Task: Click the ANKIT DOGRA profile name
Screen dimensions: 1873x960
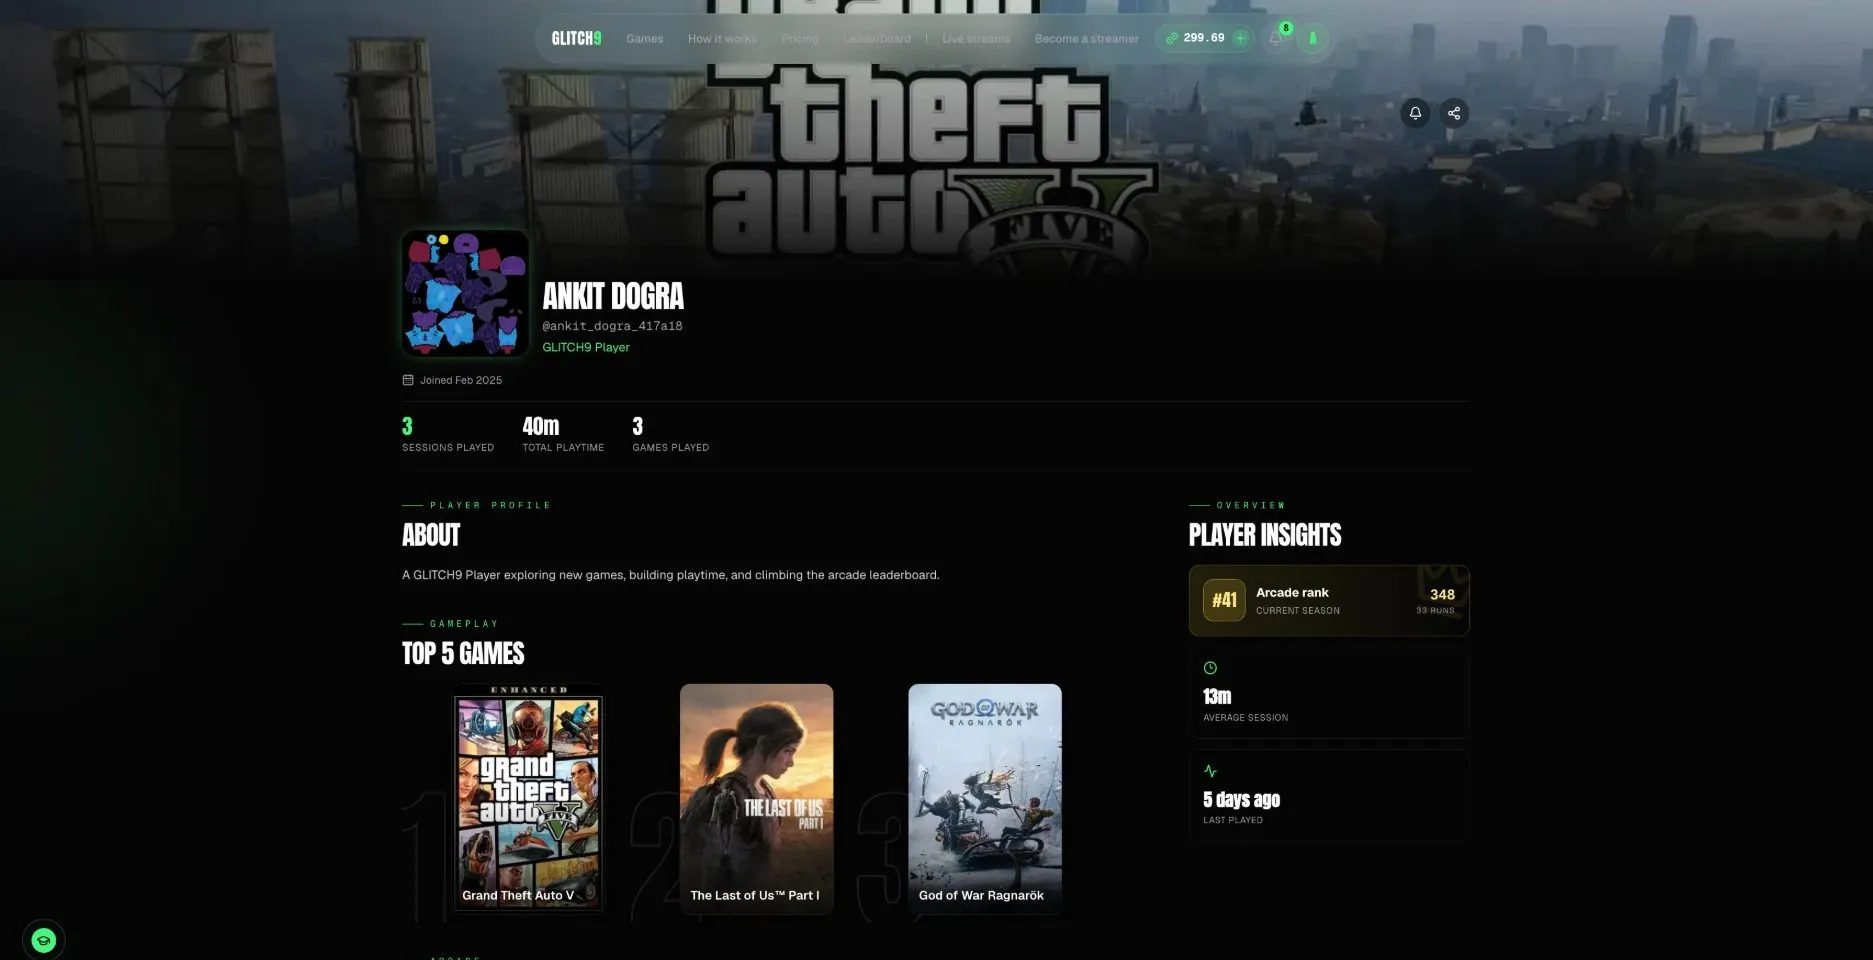Action: click(613, 296)
